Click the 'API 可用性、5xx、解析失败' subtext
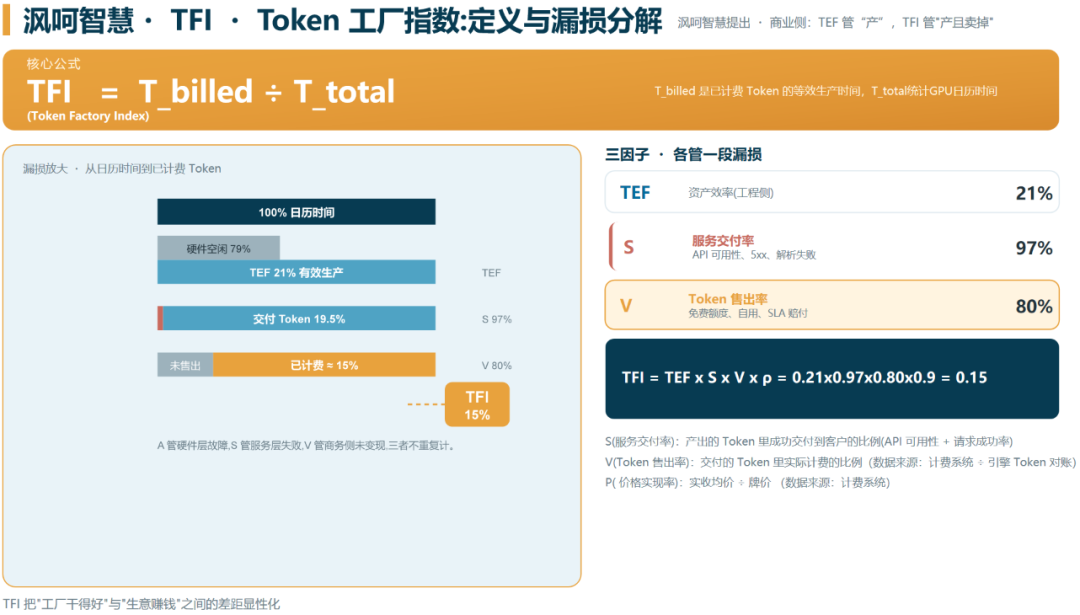Image resolution: width=1080 pixels, height=615 pixels. (754, 255)
